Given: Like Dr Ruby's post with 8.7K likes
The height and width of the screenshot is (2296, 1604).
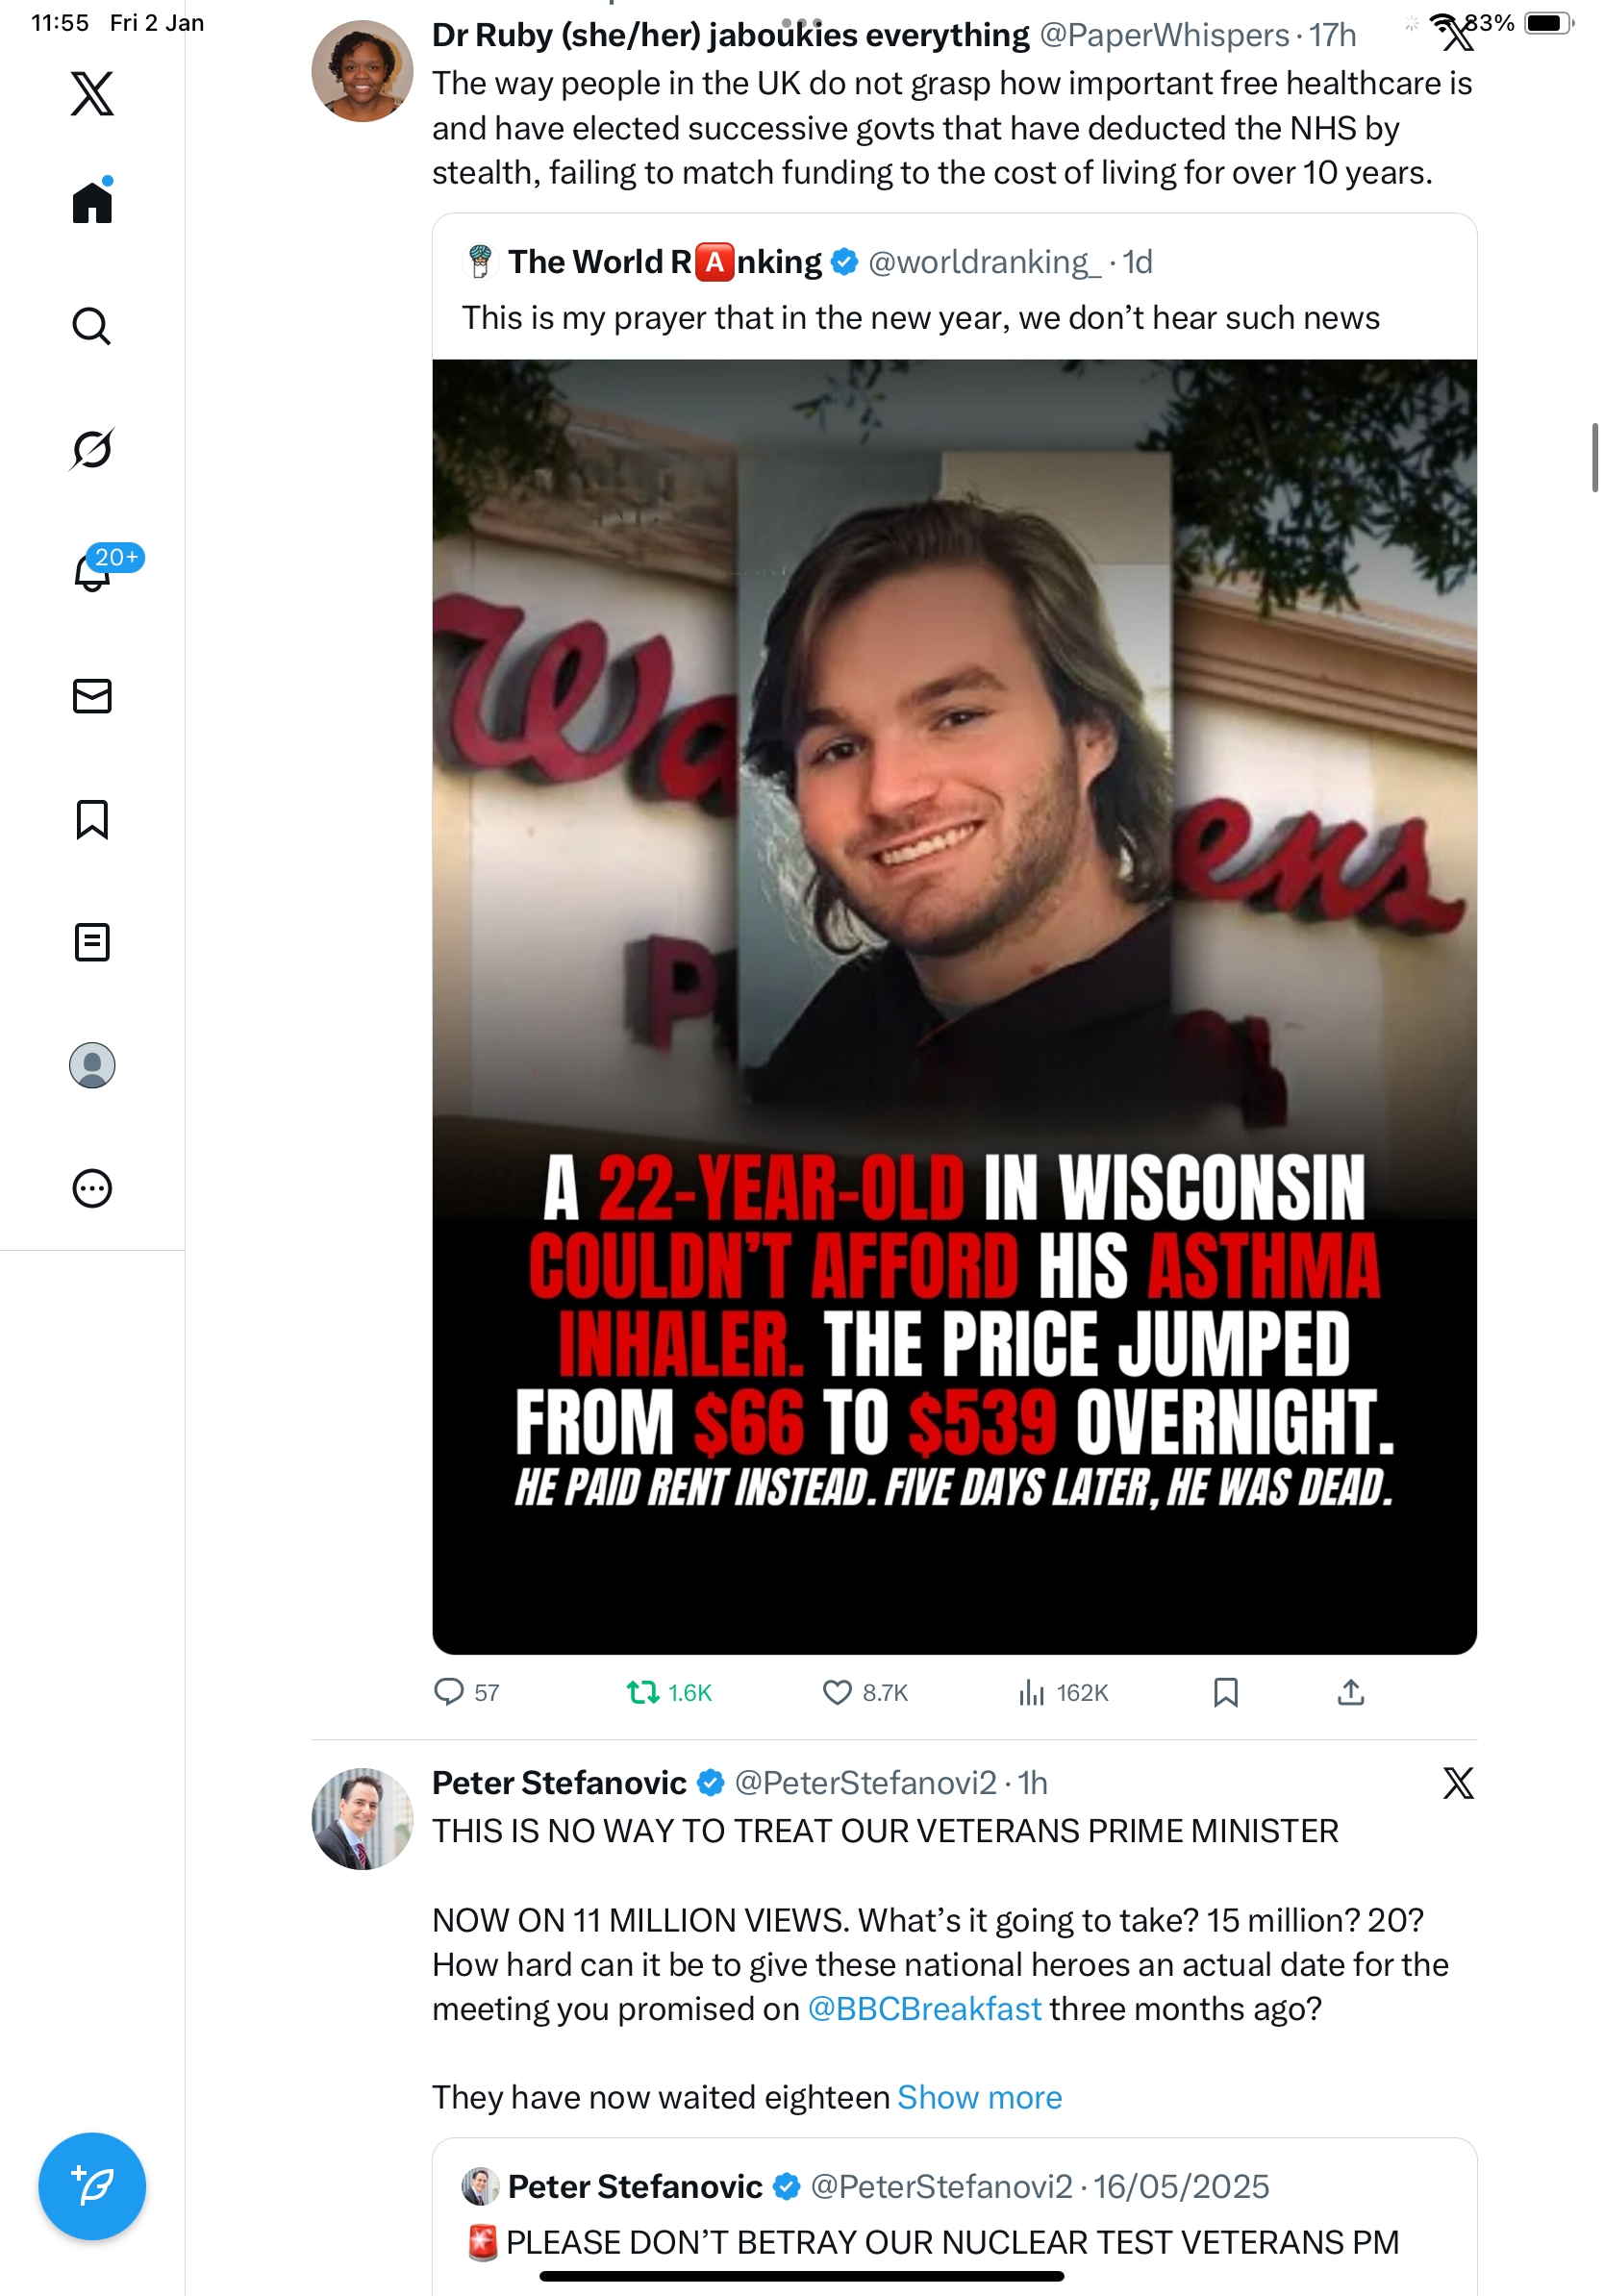Looking at the screenshot, I should pos(837,1692).
